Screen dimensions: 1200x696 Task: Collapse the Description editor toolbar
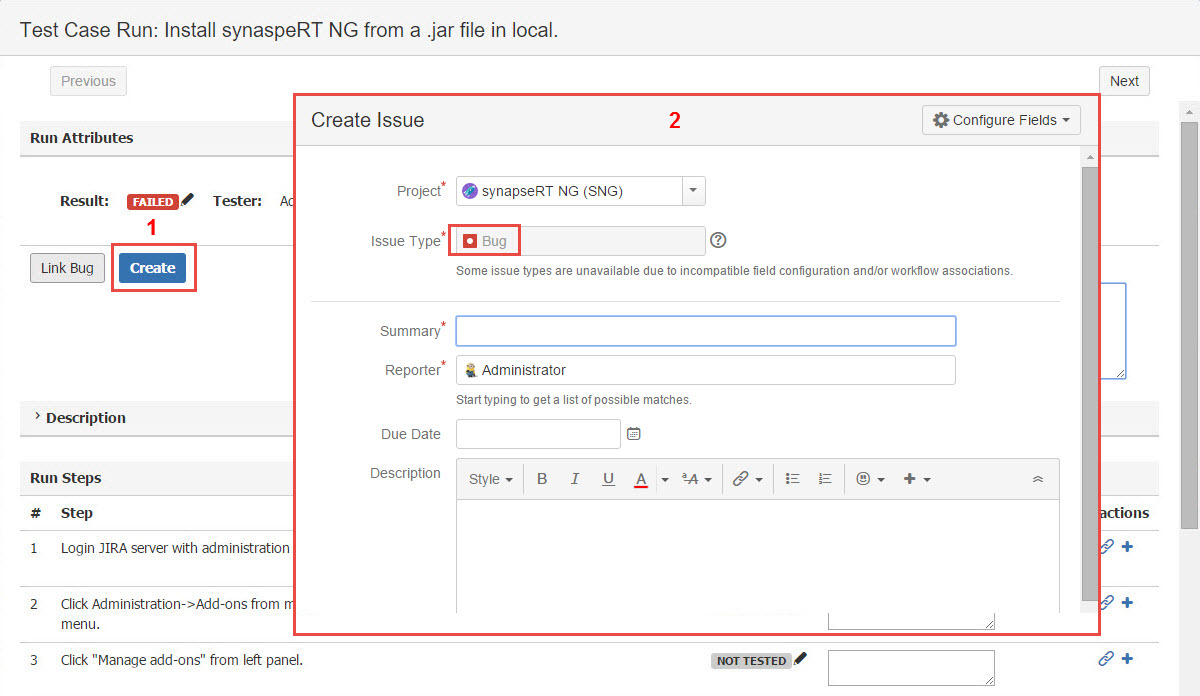pos(1037,479)
